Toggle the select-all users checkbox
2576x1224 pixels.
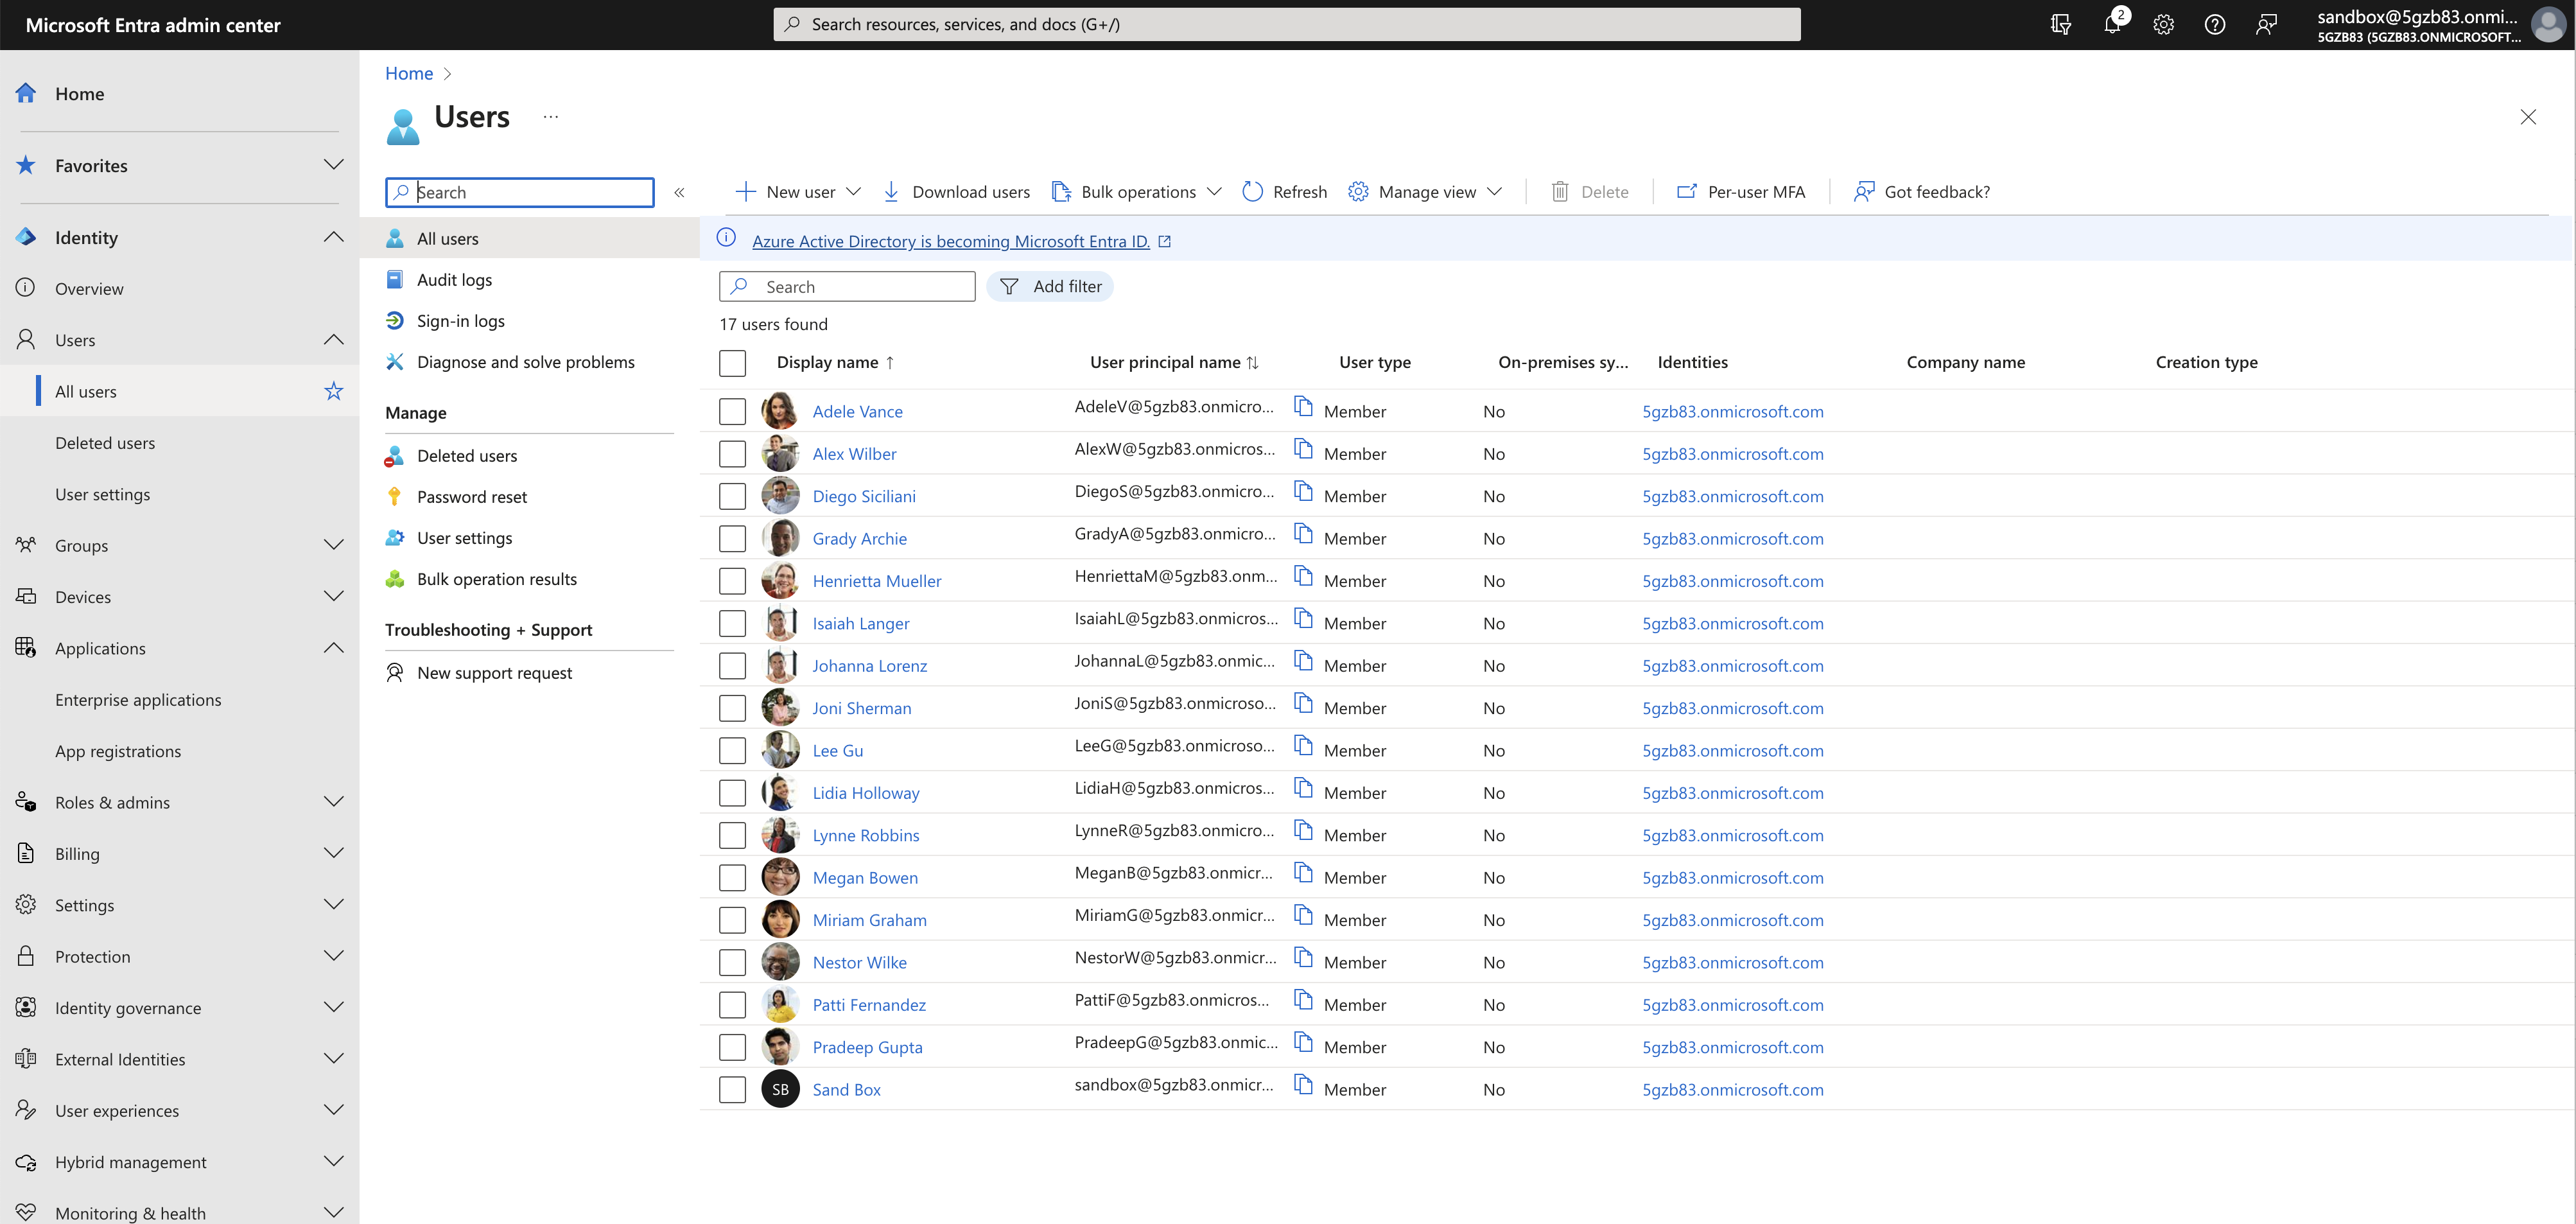732,363
